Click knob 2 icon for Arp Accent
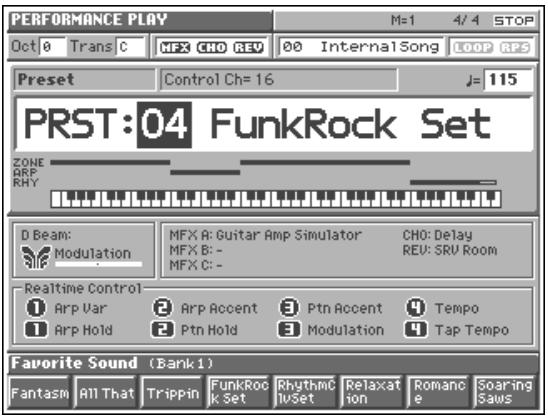 [x=163, y=308]
